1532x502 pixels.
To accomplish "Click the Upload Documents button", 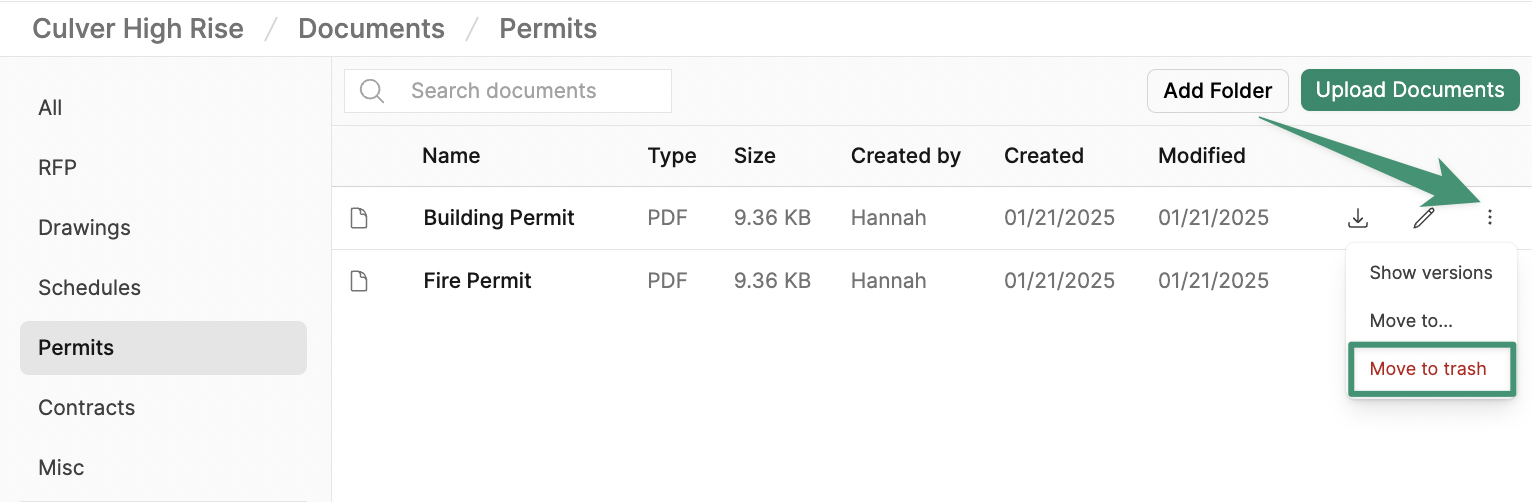I will tap(1410, 90).
